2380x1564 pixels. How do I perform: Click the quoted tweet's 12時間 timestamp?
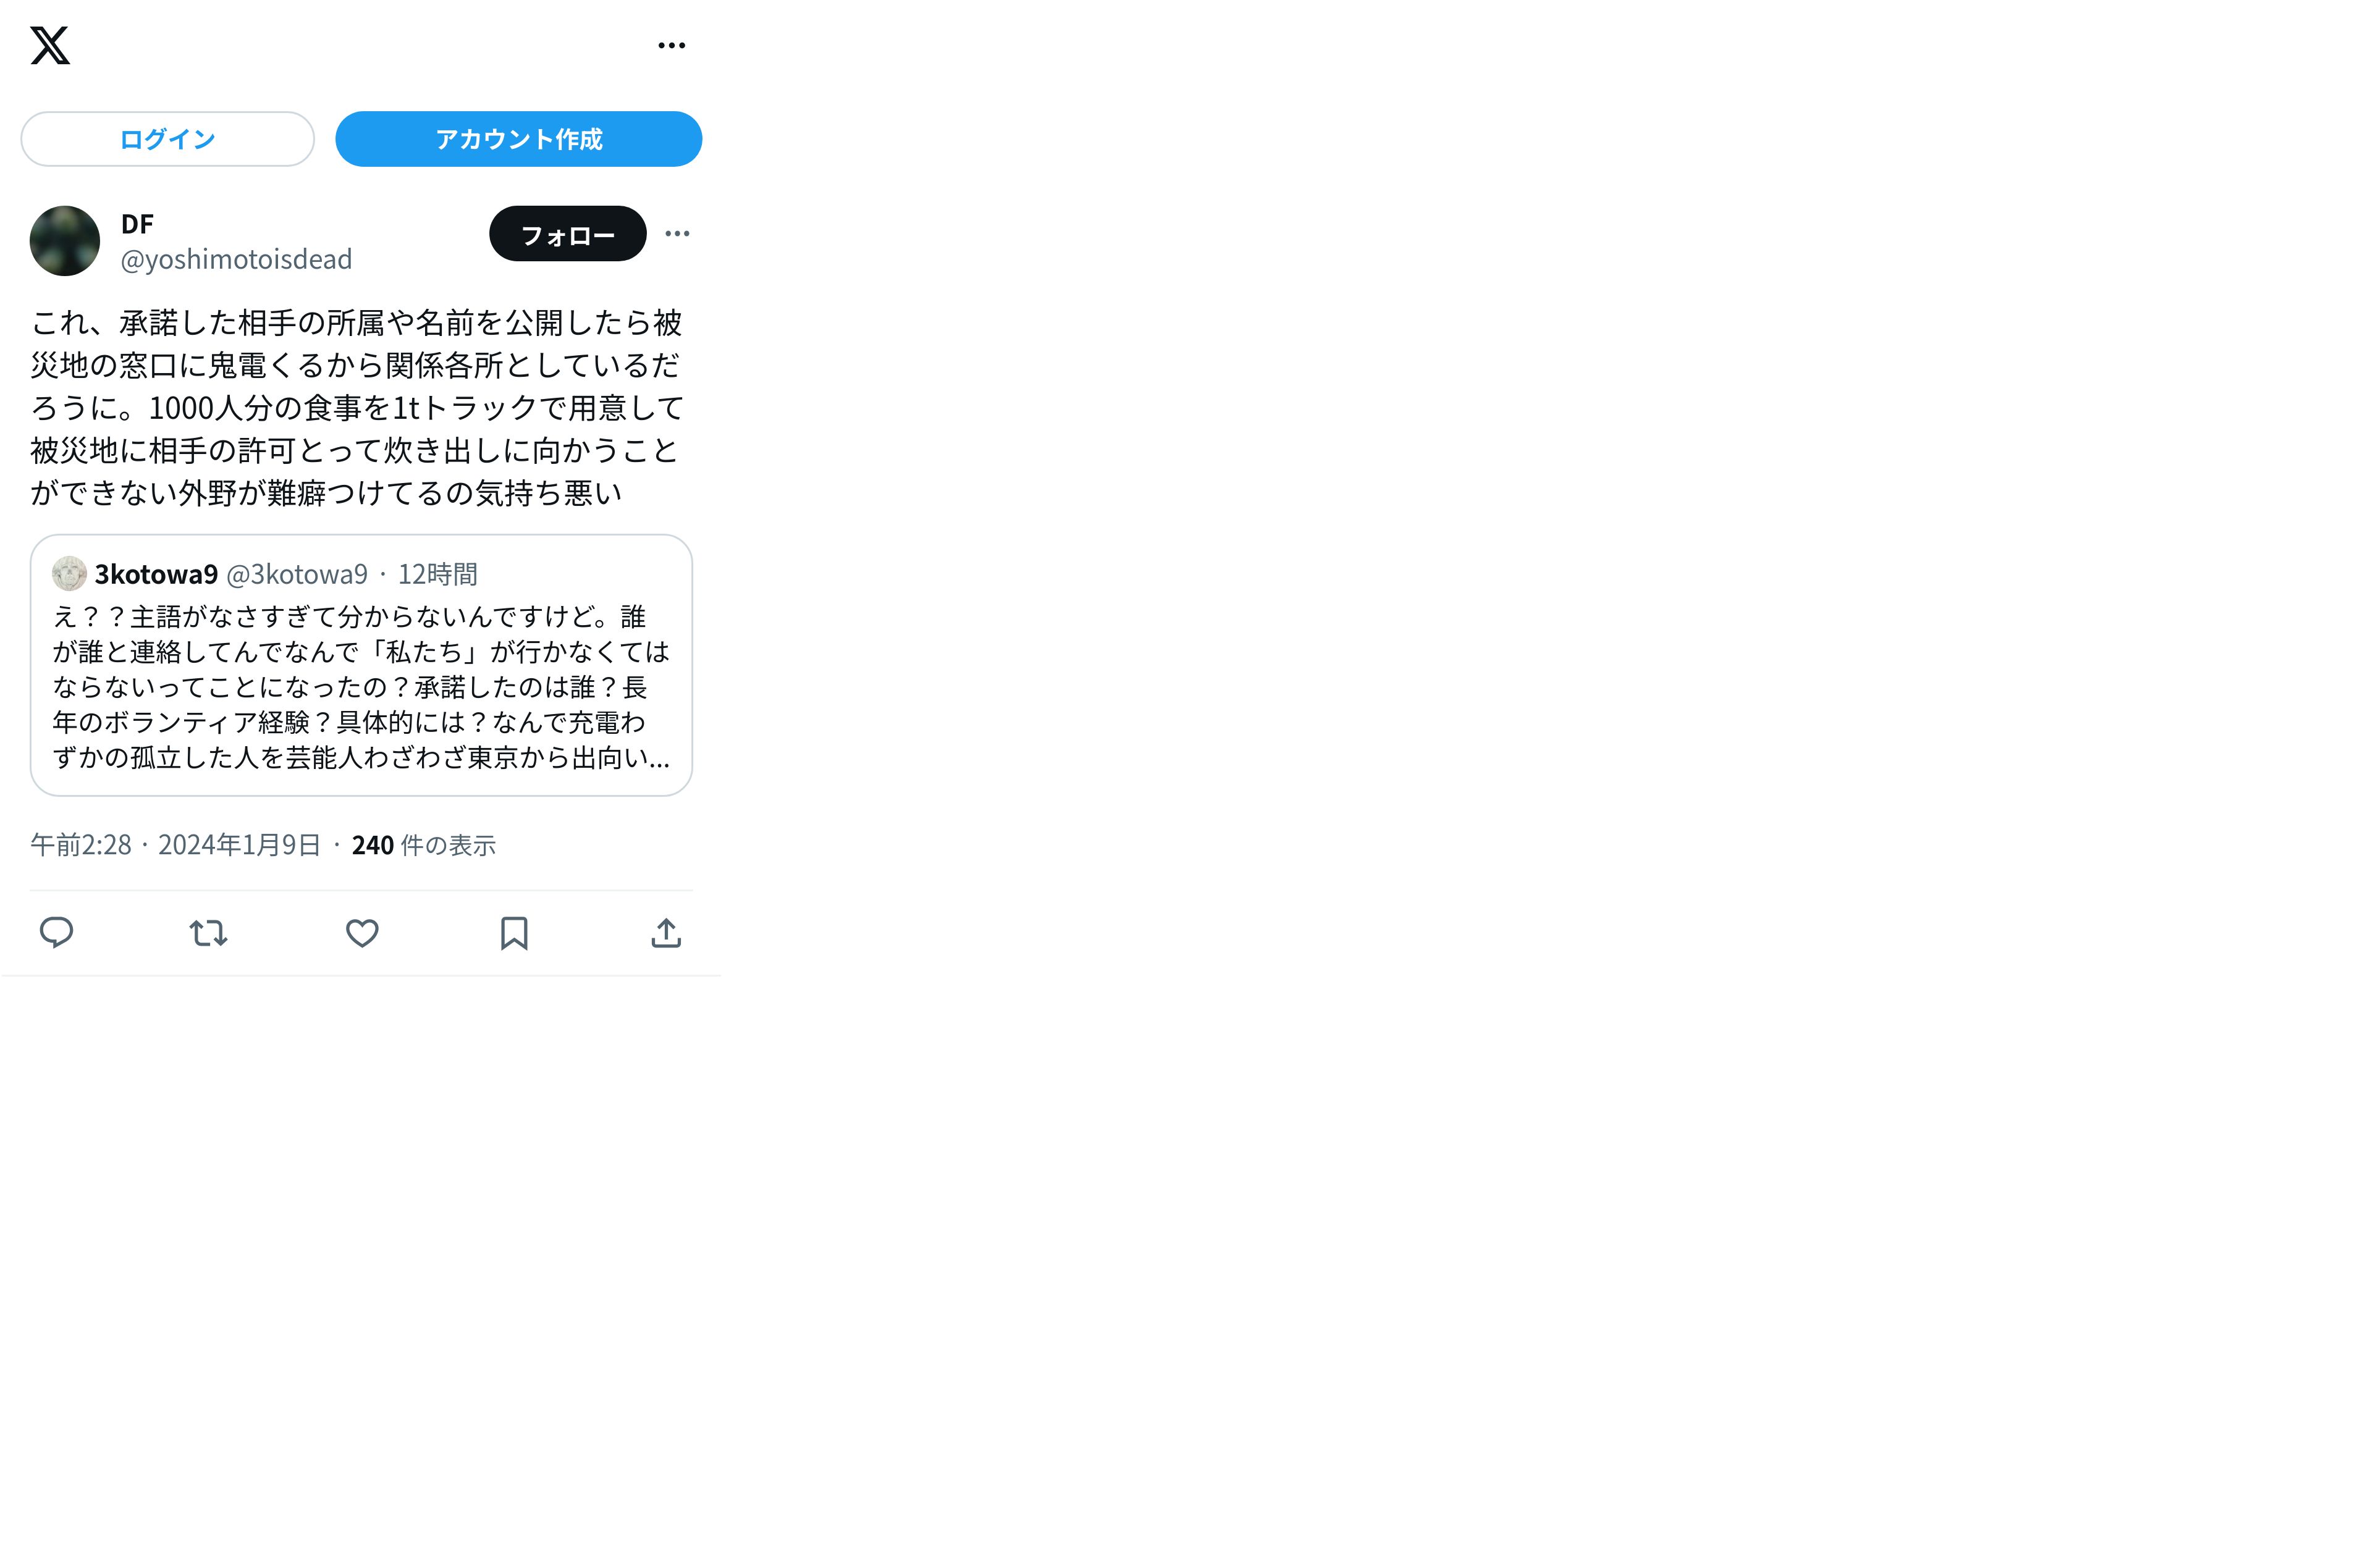click(438, 574)
